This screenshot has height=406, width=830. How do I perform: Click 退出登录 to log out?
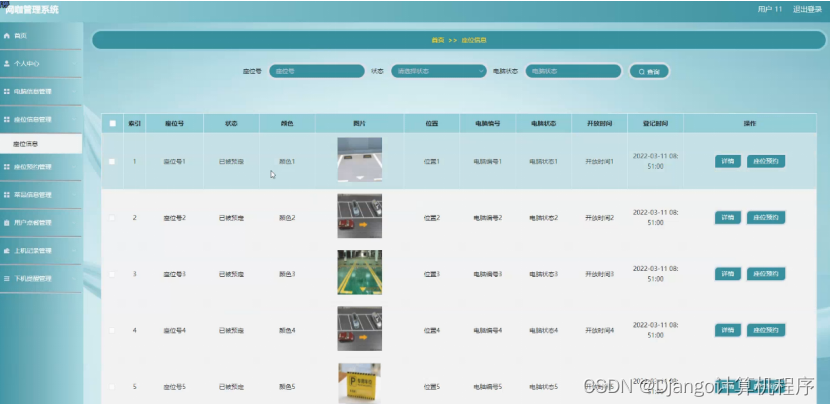807,10
